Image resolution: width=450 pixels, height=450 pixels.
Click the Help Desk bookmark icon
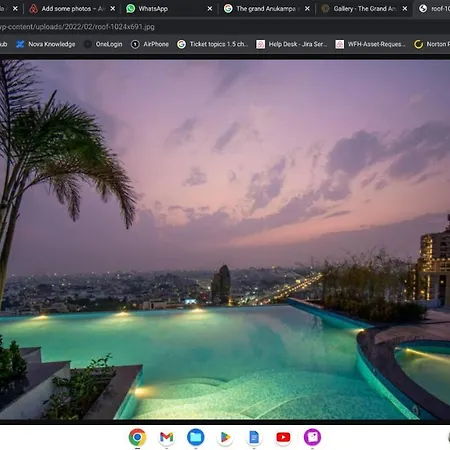pyautogui.click(x=261, y=44)
